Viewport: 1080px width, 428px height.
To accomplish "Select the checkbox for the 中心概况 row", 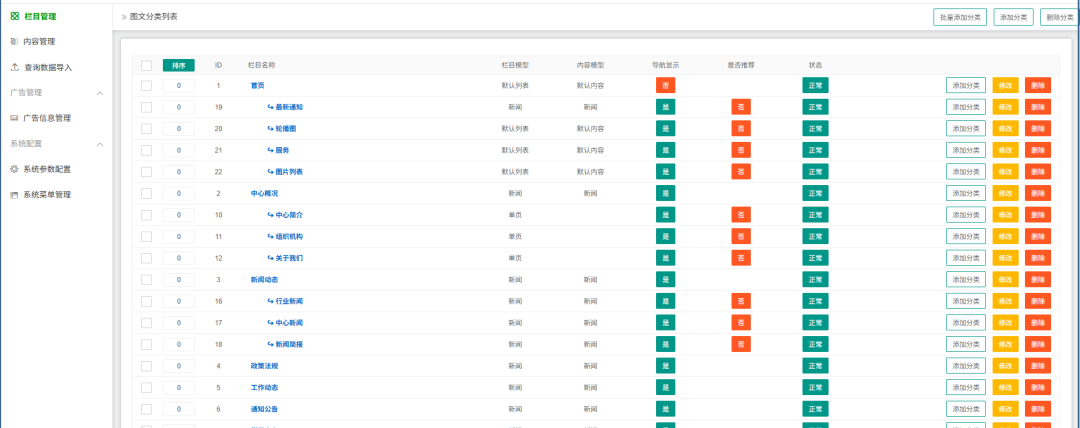I will tap(146, 193).
